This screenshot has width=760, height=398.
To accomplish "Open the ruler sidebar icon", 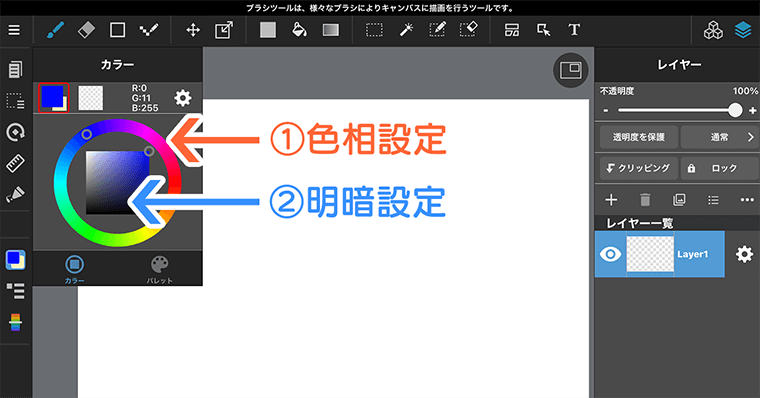I will [x=15, y=163].
